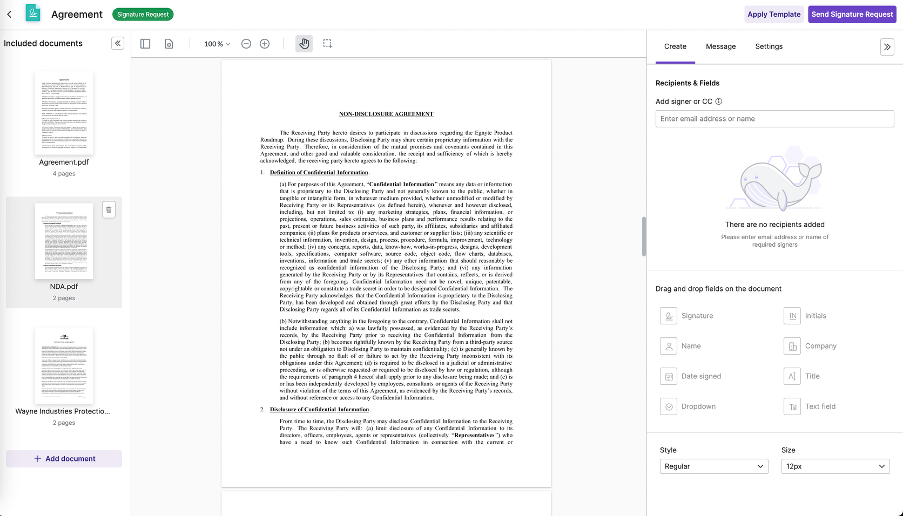
Task: Click the Recipients & Fields heading
Action: click(x=687, y=83)
